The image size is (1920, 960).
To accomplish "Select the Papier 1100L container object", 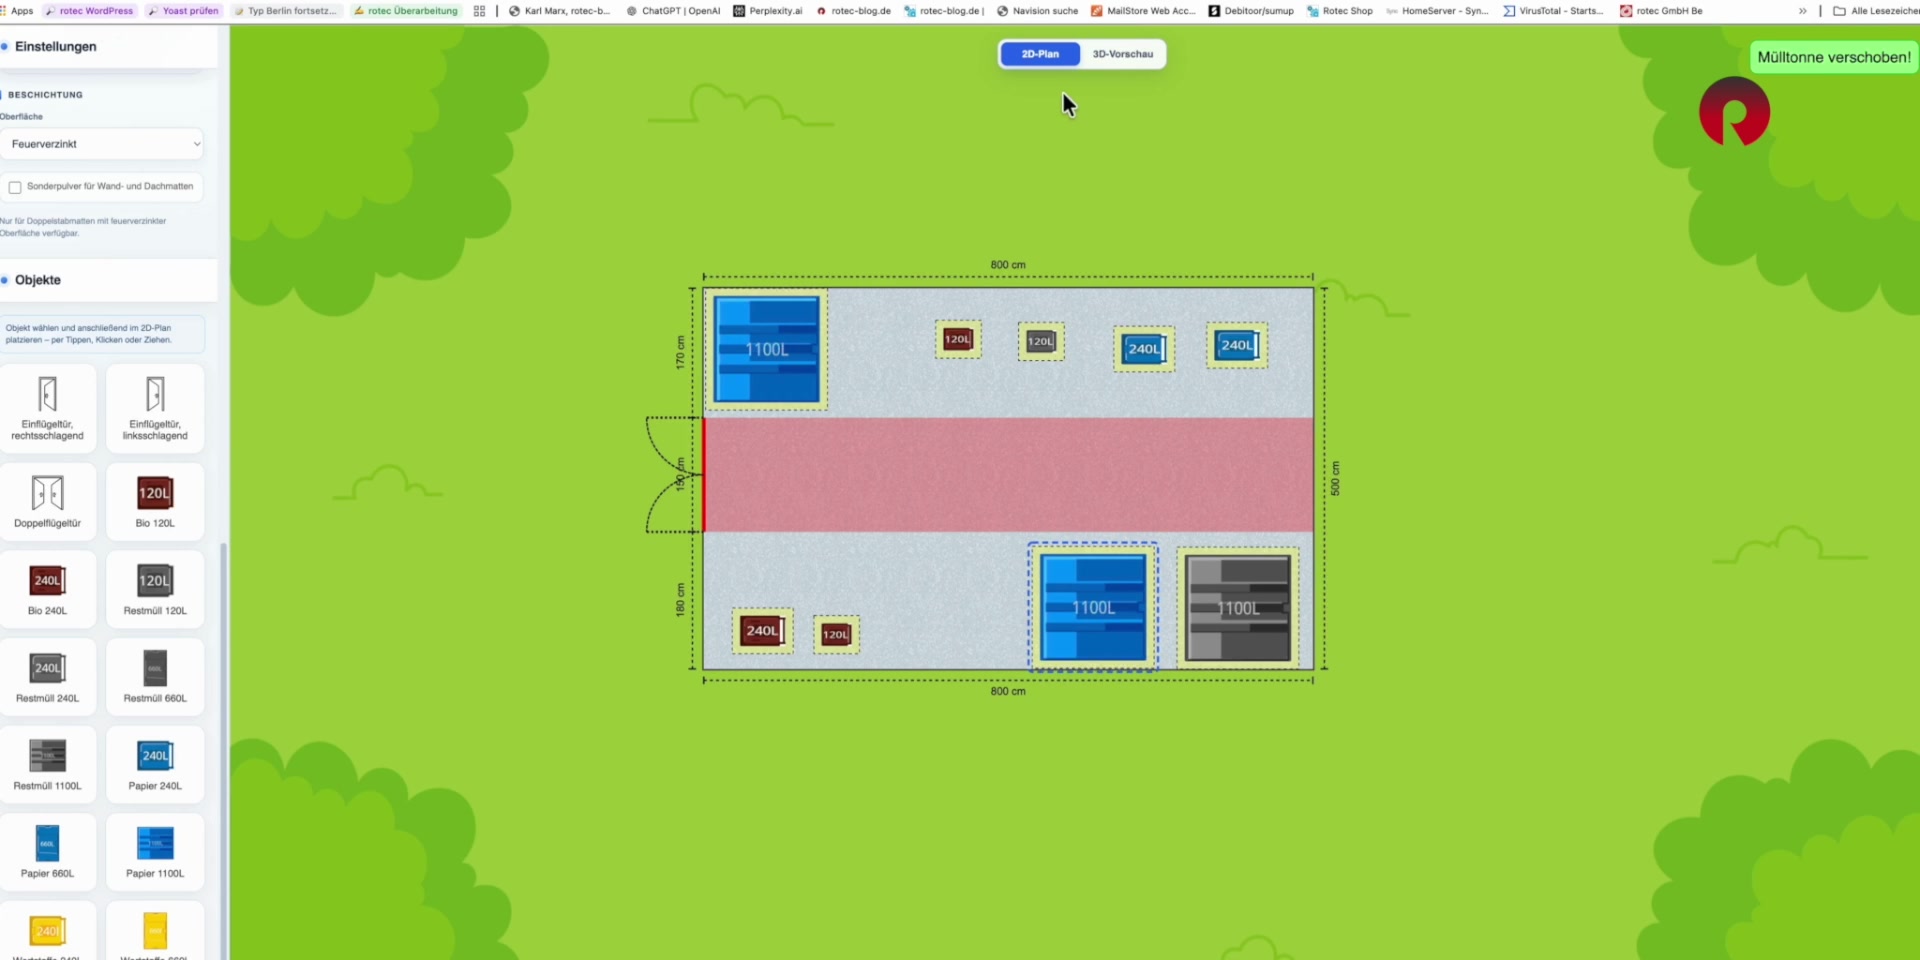I will point(155,851).
